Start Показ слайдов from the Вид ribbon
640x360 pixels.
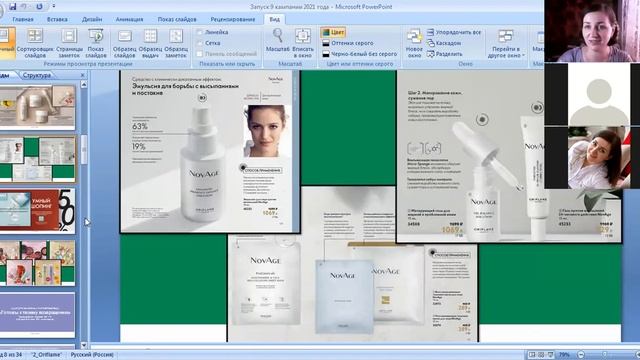coord(96,43)
